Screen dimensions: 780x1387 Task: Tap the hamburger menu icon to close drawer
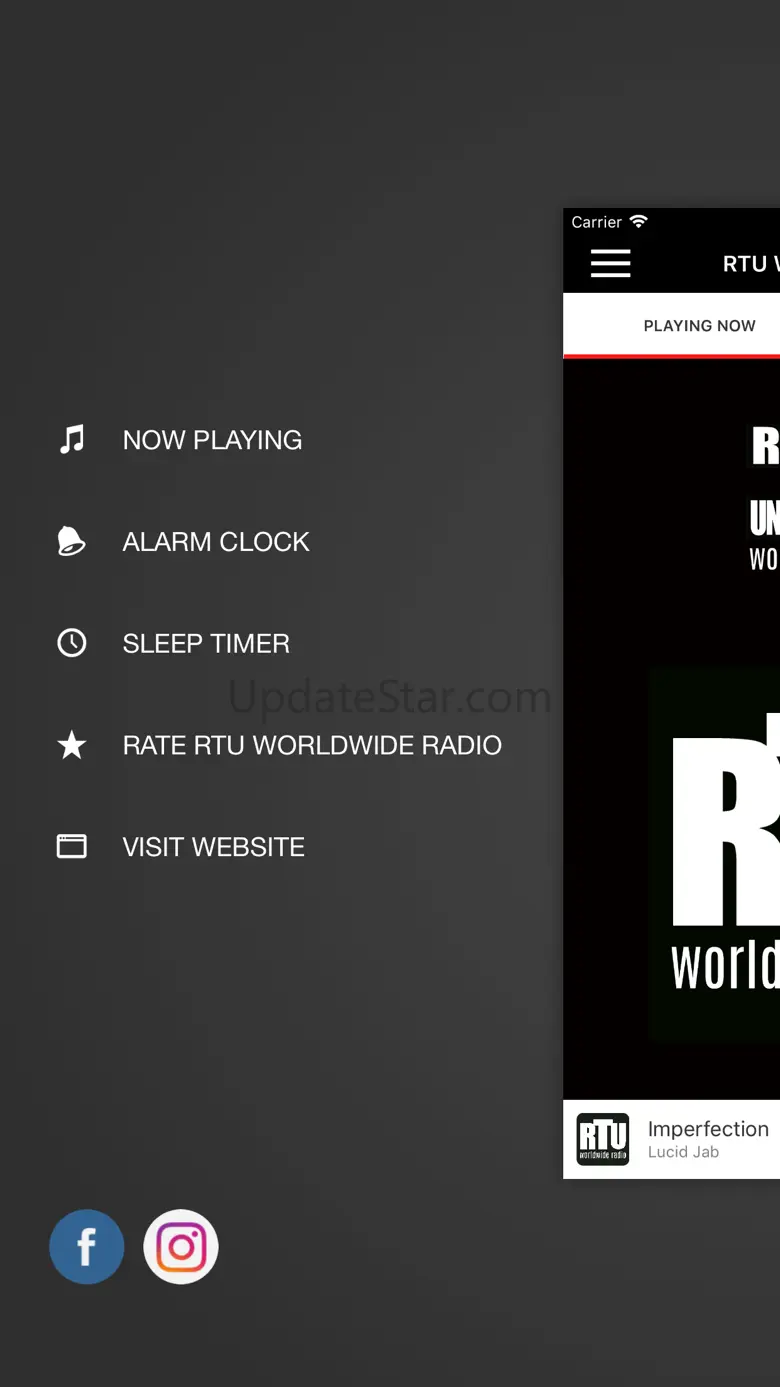click(610, 263)
